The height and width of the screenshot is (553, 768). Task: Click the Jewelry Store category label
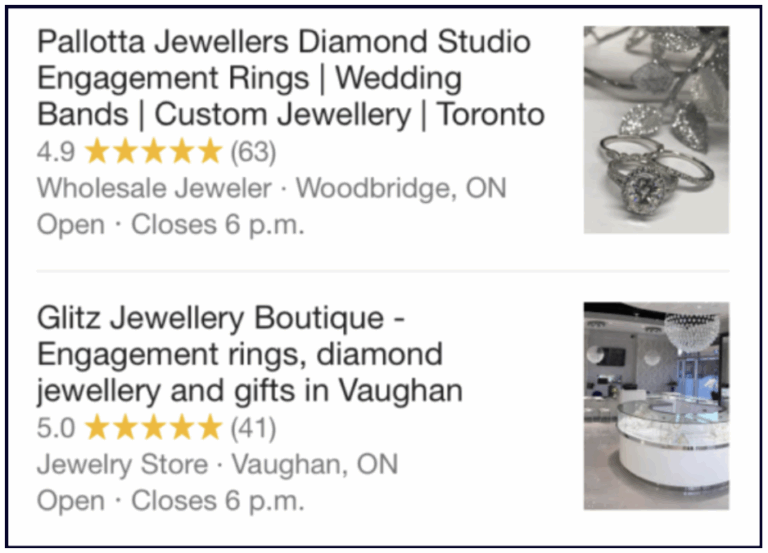coord(122,464)
